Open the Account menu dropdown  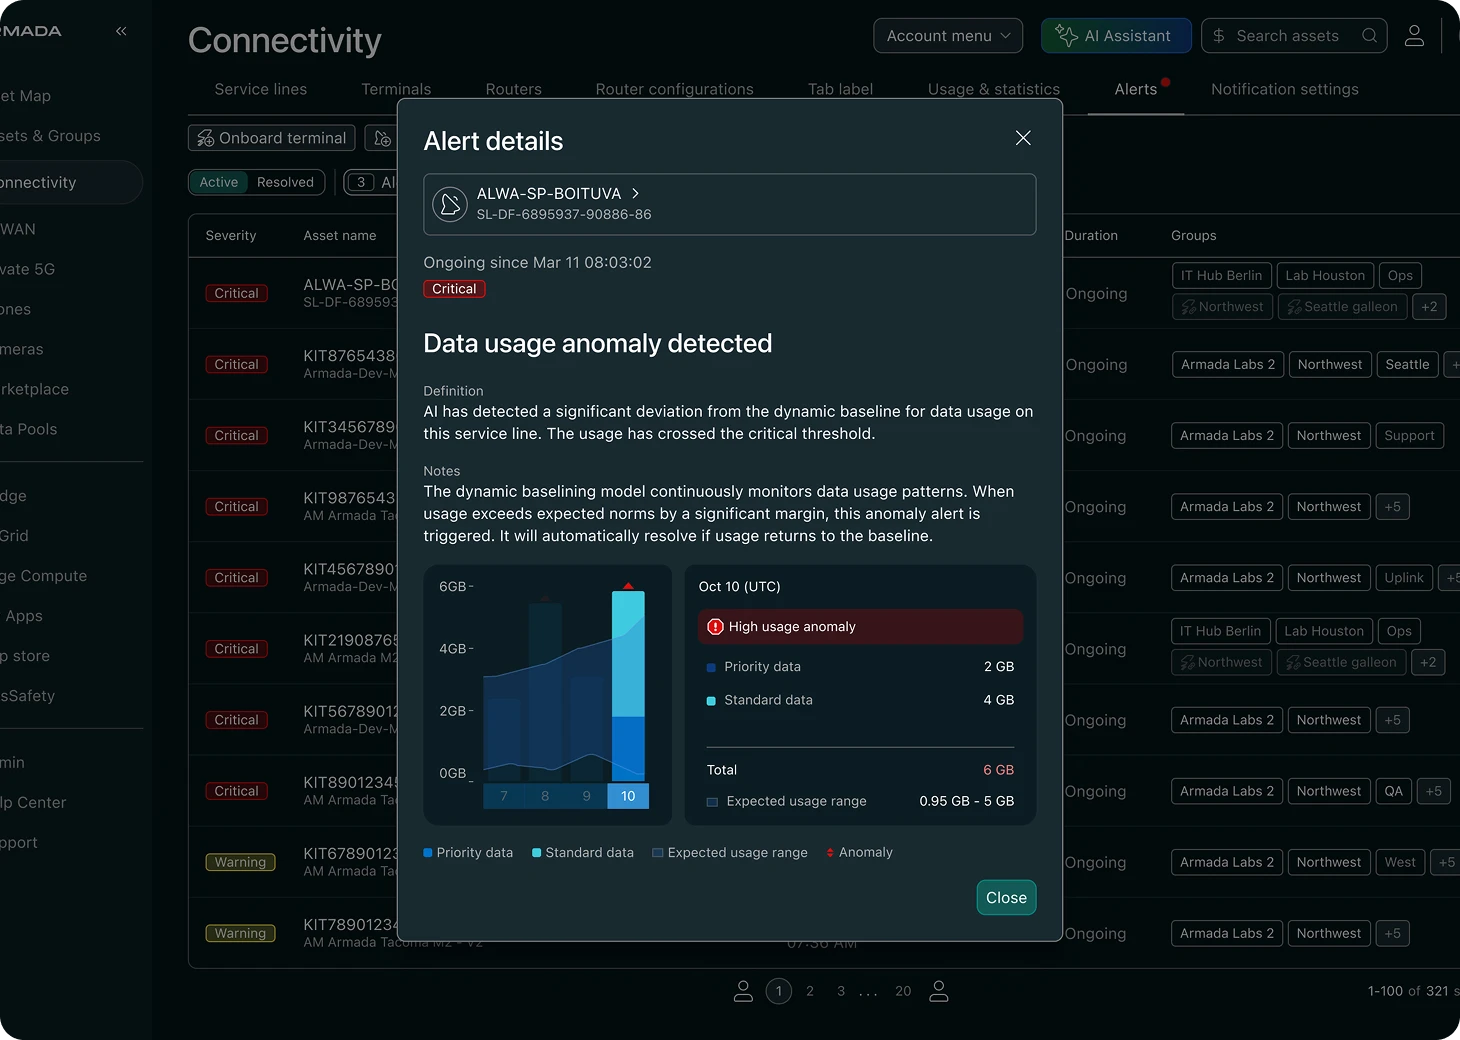pos(948,36)
